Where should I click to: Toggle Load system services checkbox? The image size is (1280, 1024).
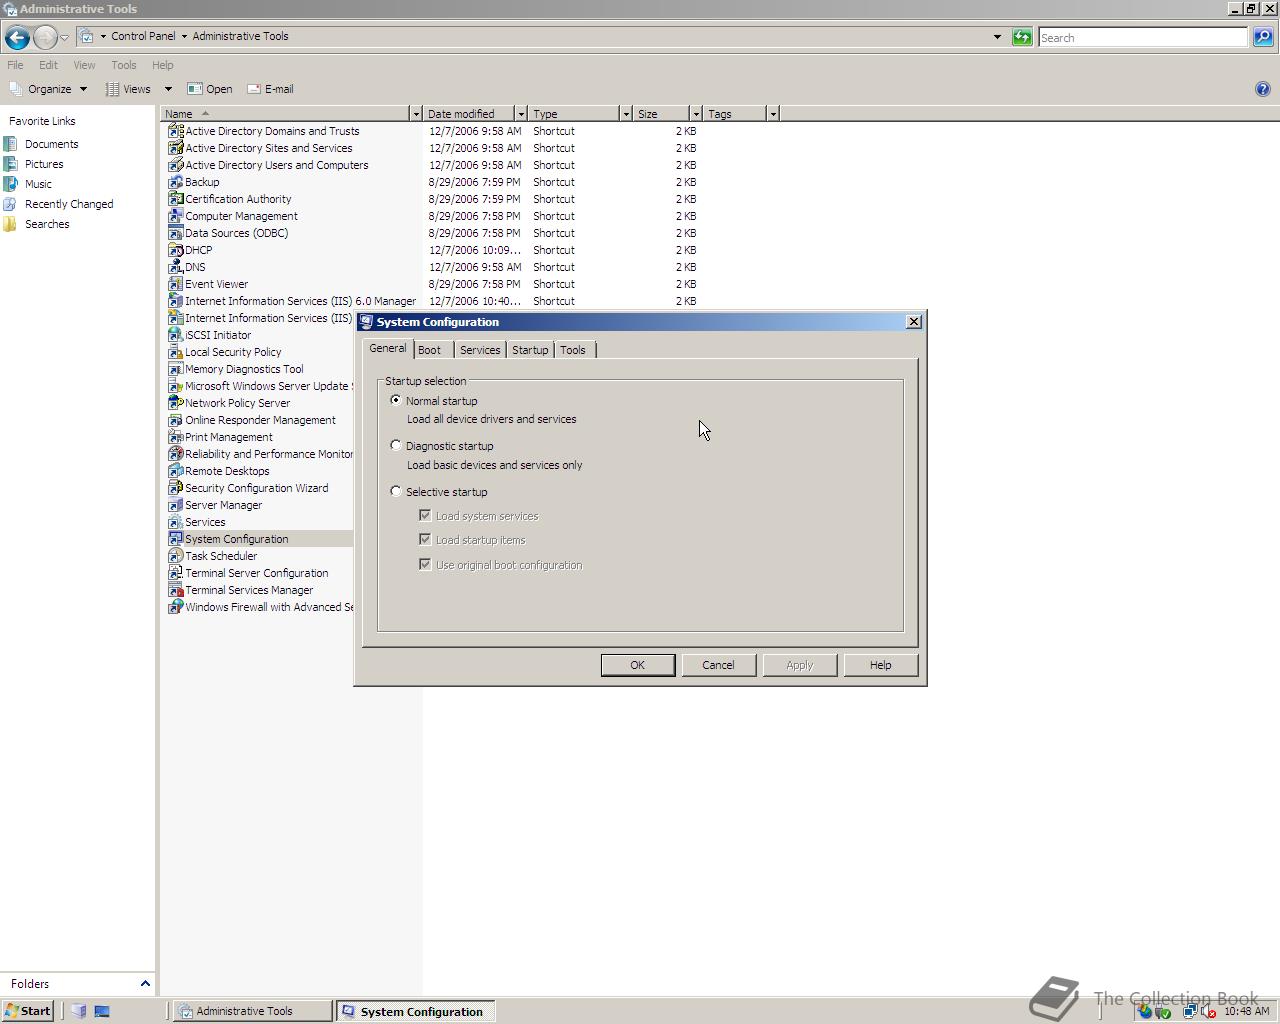pyautogui.click(x=425, y=515)
